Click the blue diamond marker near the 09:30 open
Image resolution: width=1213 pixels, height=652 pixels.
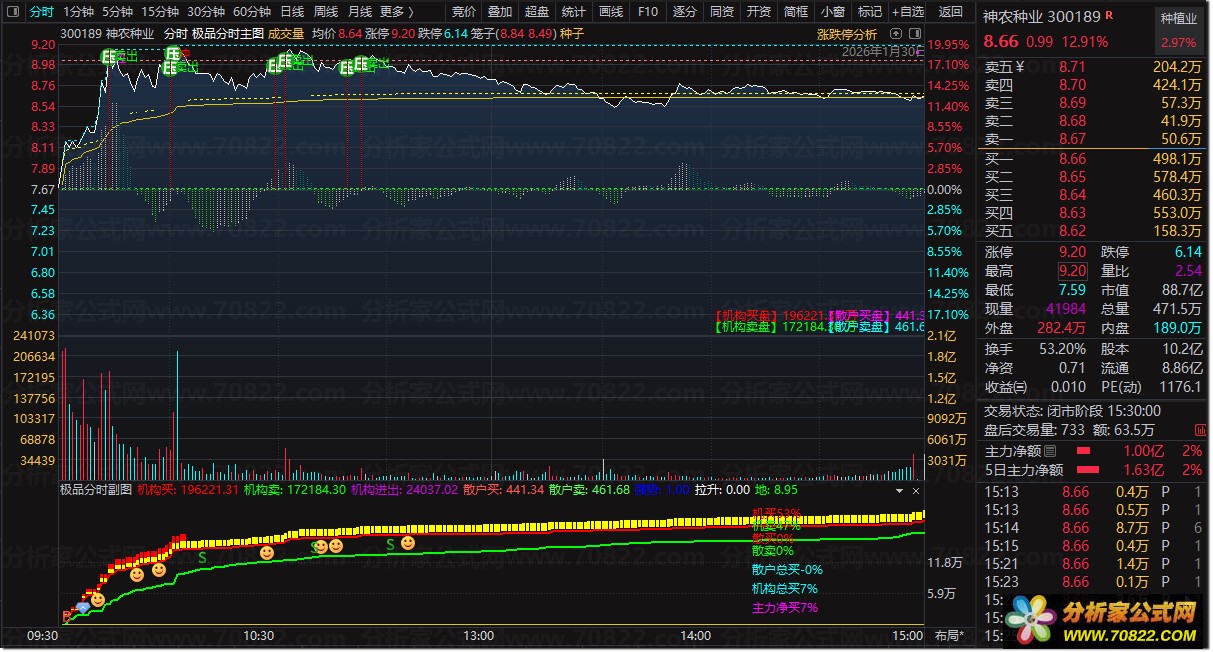tap(83, 607)
